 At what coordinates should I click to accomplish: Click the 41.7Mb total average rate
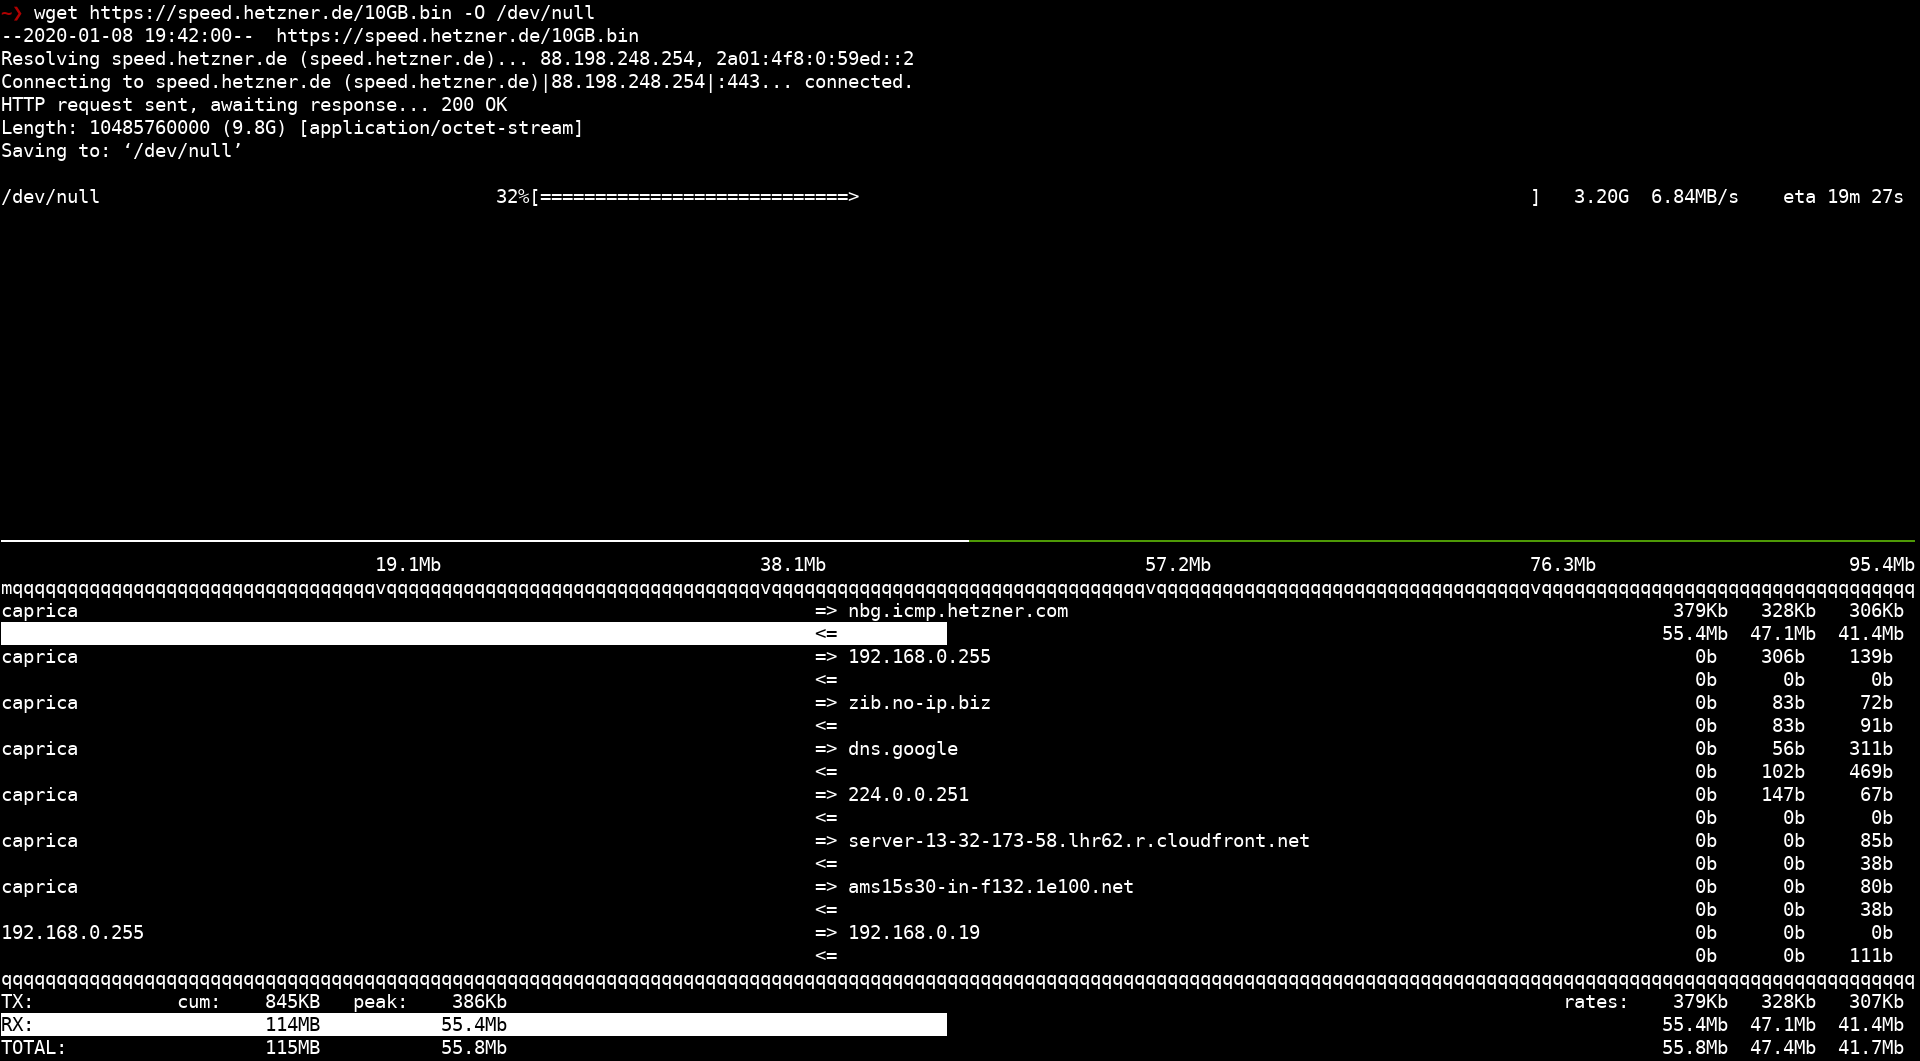pos(1871,1048)
